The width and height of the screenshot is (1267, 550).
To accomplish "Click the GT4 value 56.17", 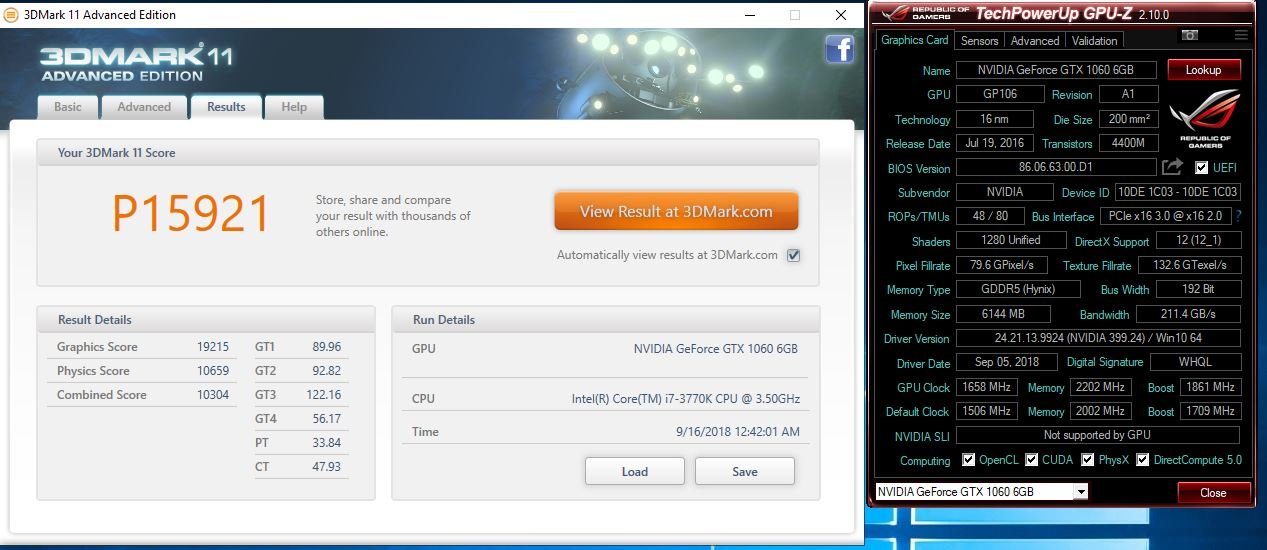I will 327,419.
